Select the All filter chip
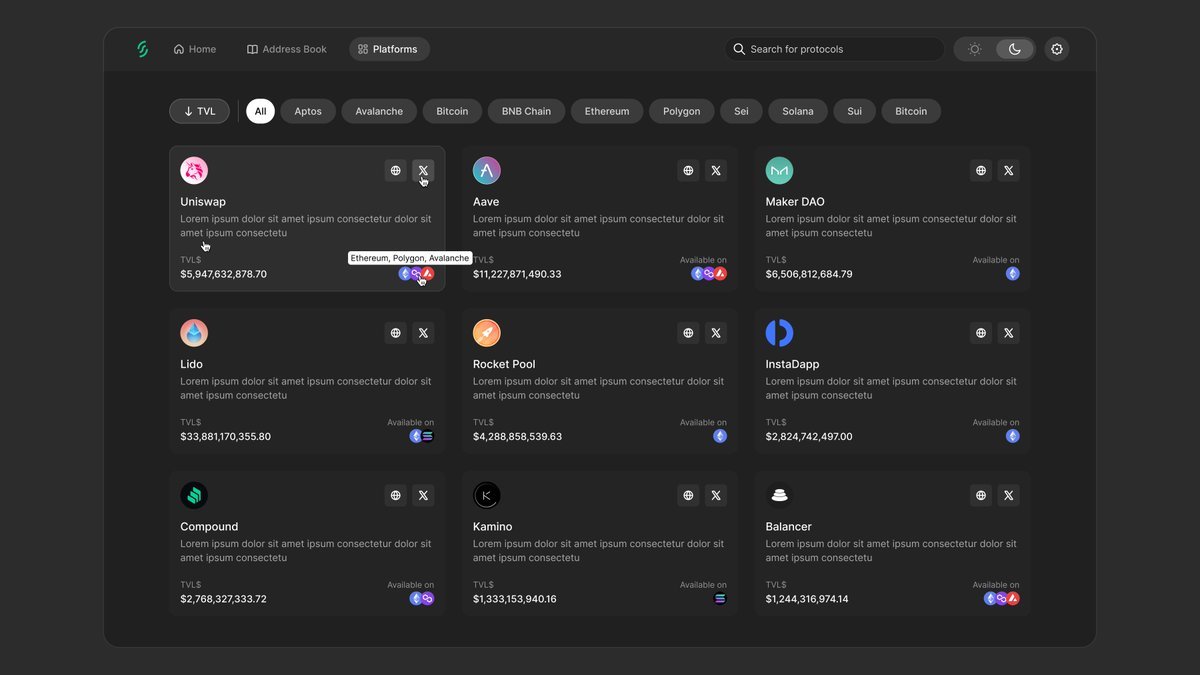This screenshot has width=1200, height=675. coord(260,111)
